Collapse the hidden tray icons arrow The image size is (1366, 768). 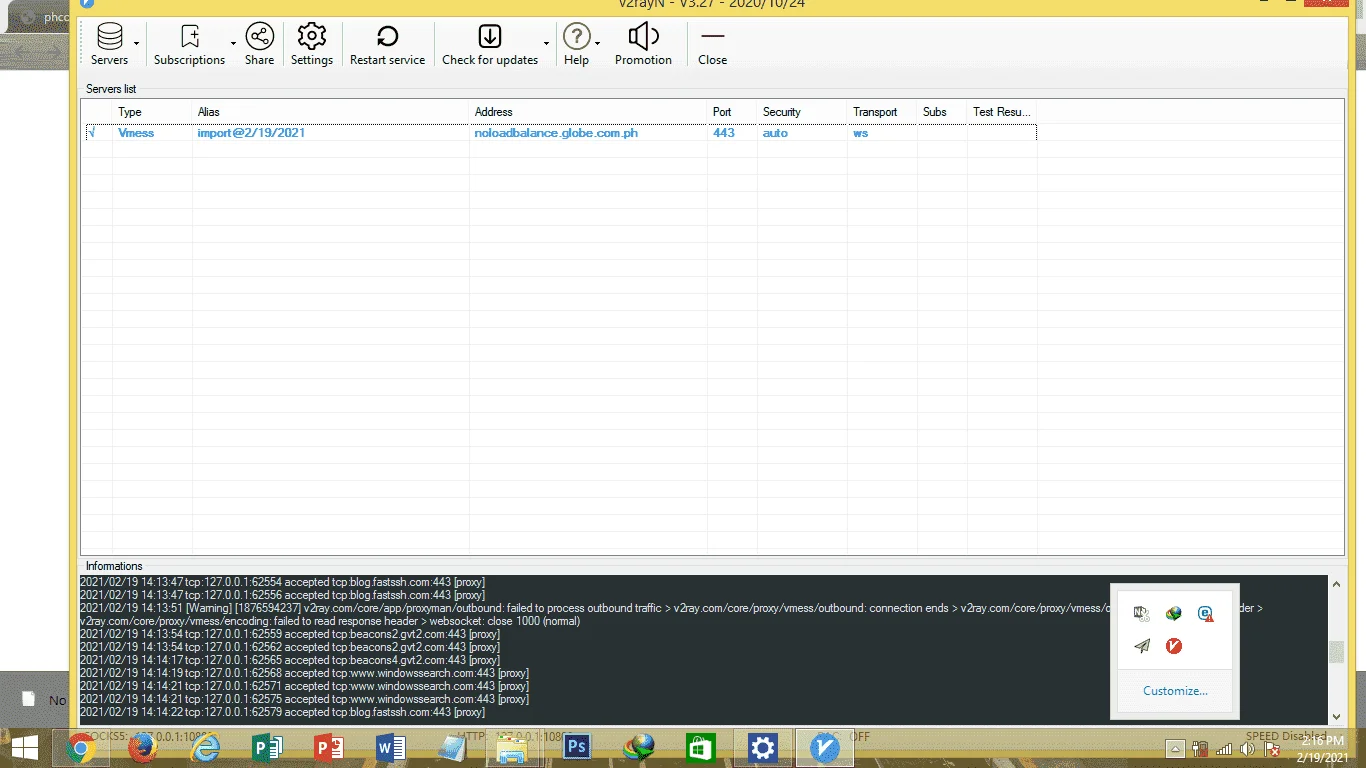tap(1176, 749)
